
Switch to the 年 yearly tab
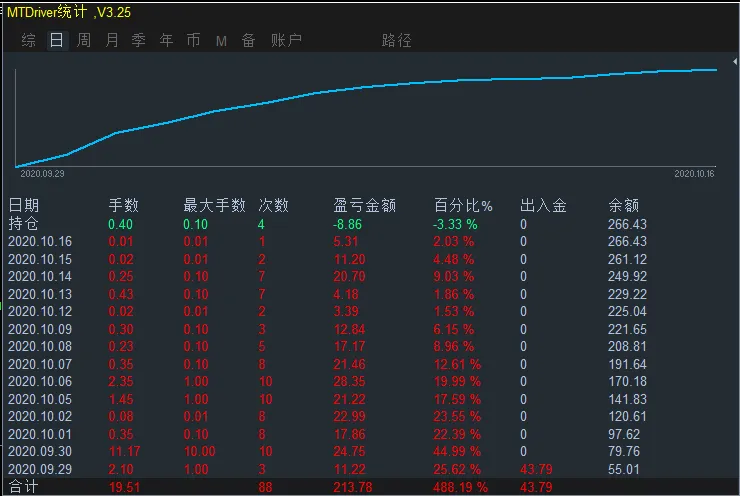click(166, 41)
